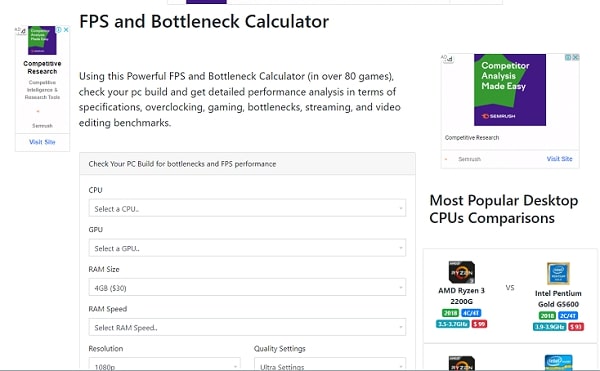
Task: Click the AMD Ryzen 3 2200G name link
Action: 461,296
